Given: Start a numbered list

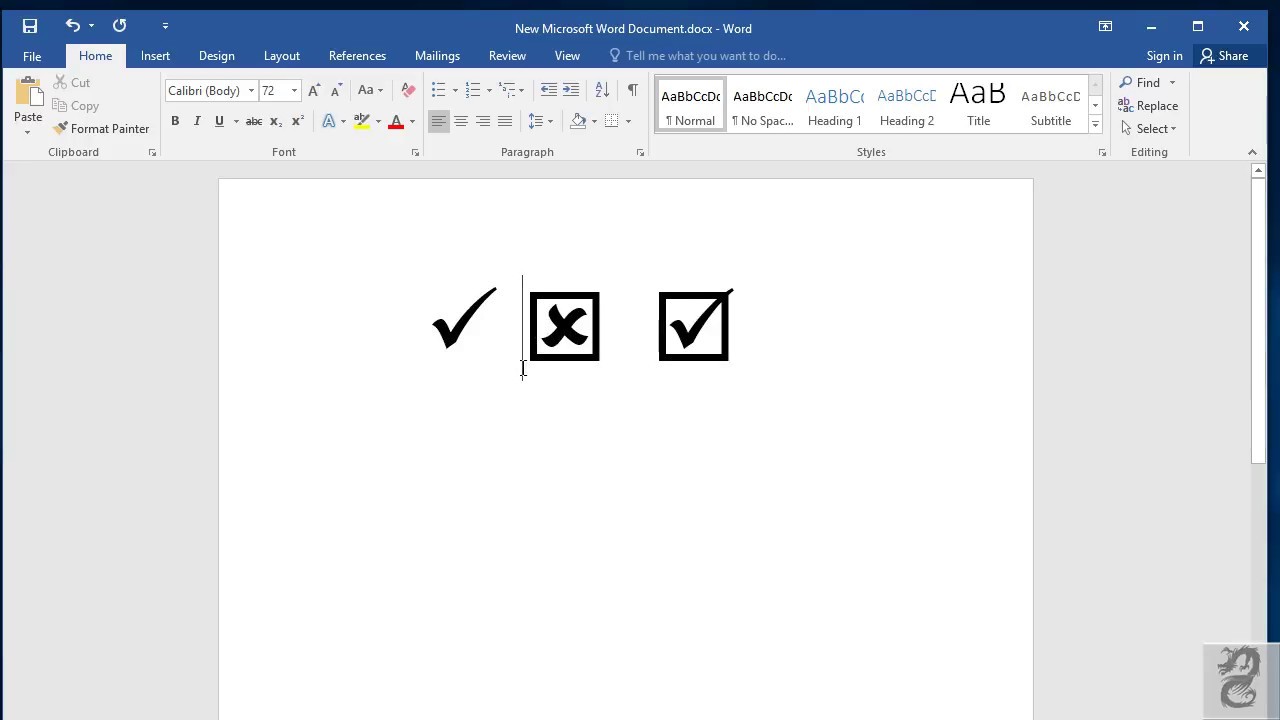Looking at the screenshot, I should (x=473, y=90).
